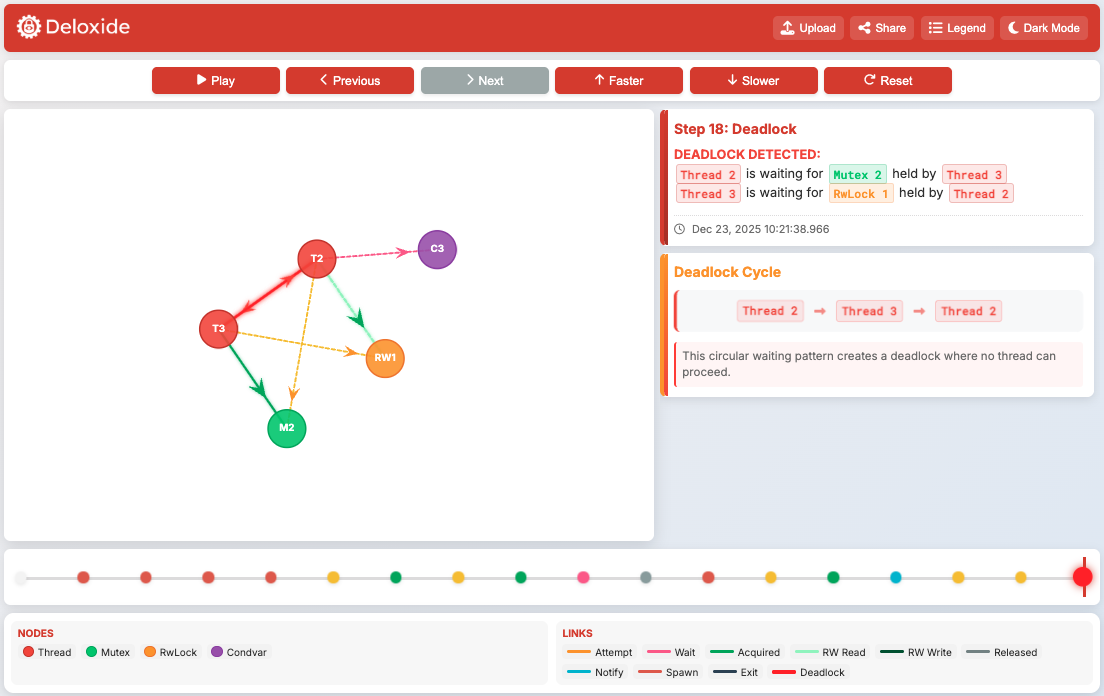
Task: Go to the Previous step
Action: tap(349, 81)
